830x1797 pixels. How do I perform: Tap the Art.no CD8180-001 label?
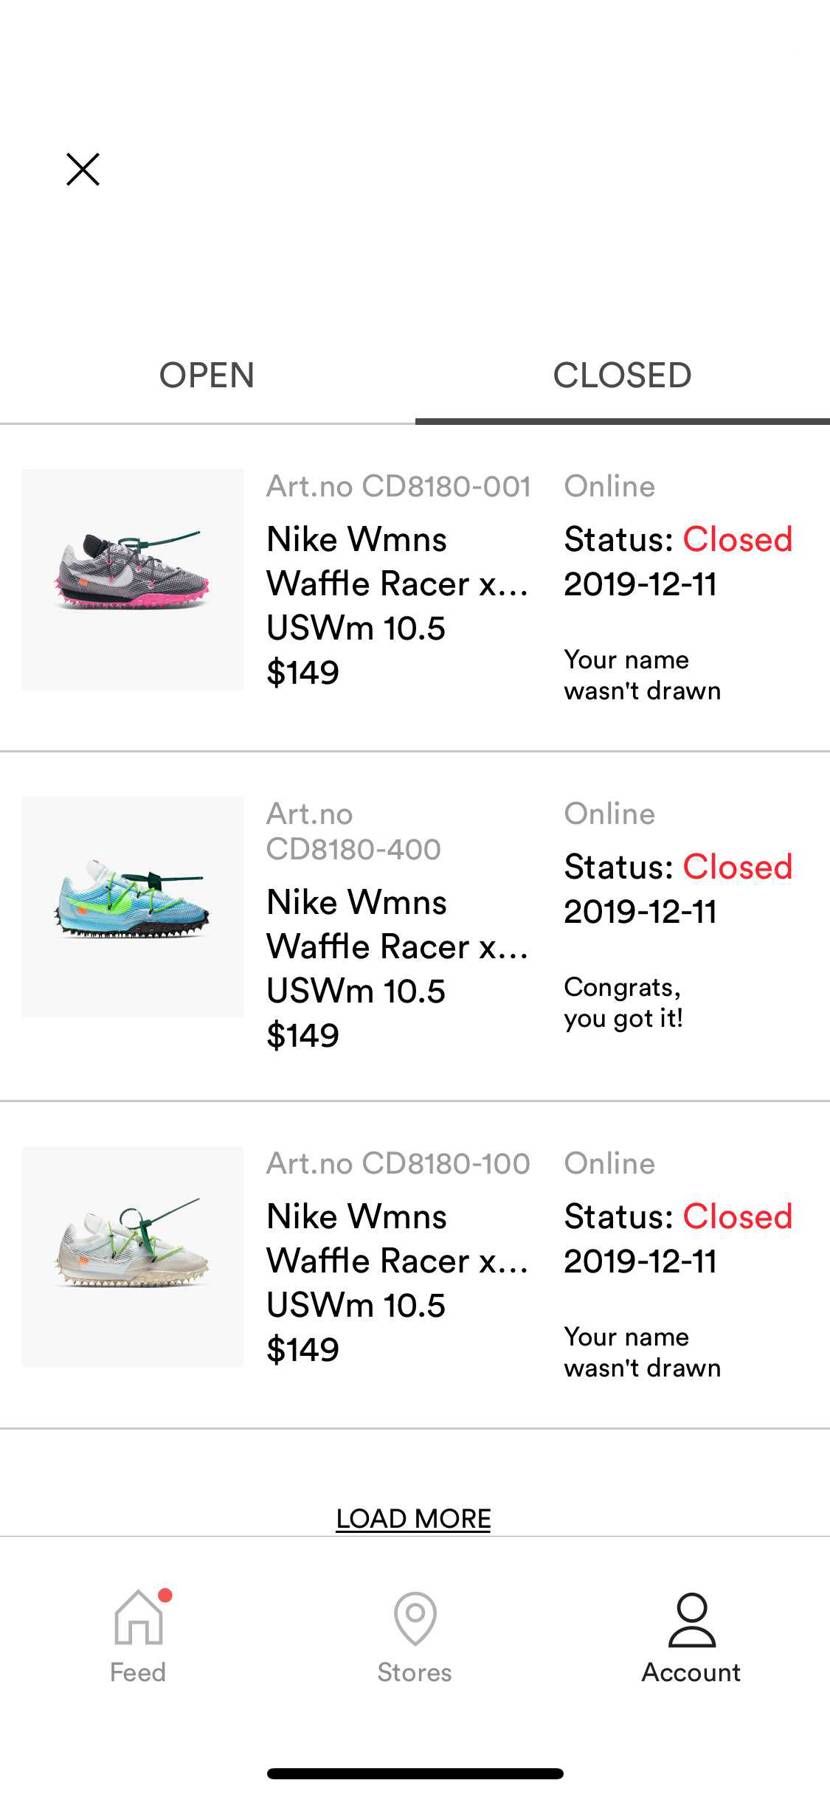[398, 486]
